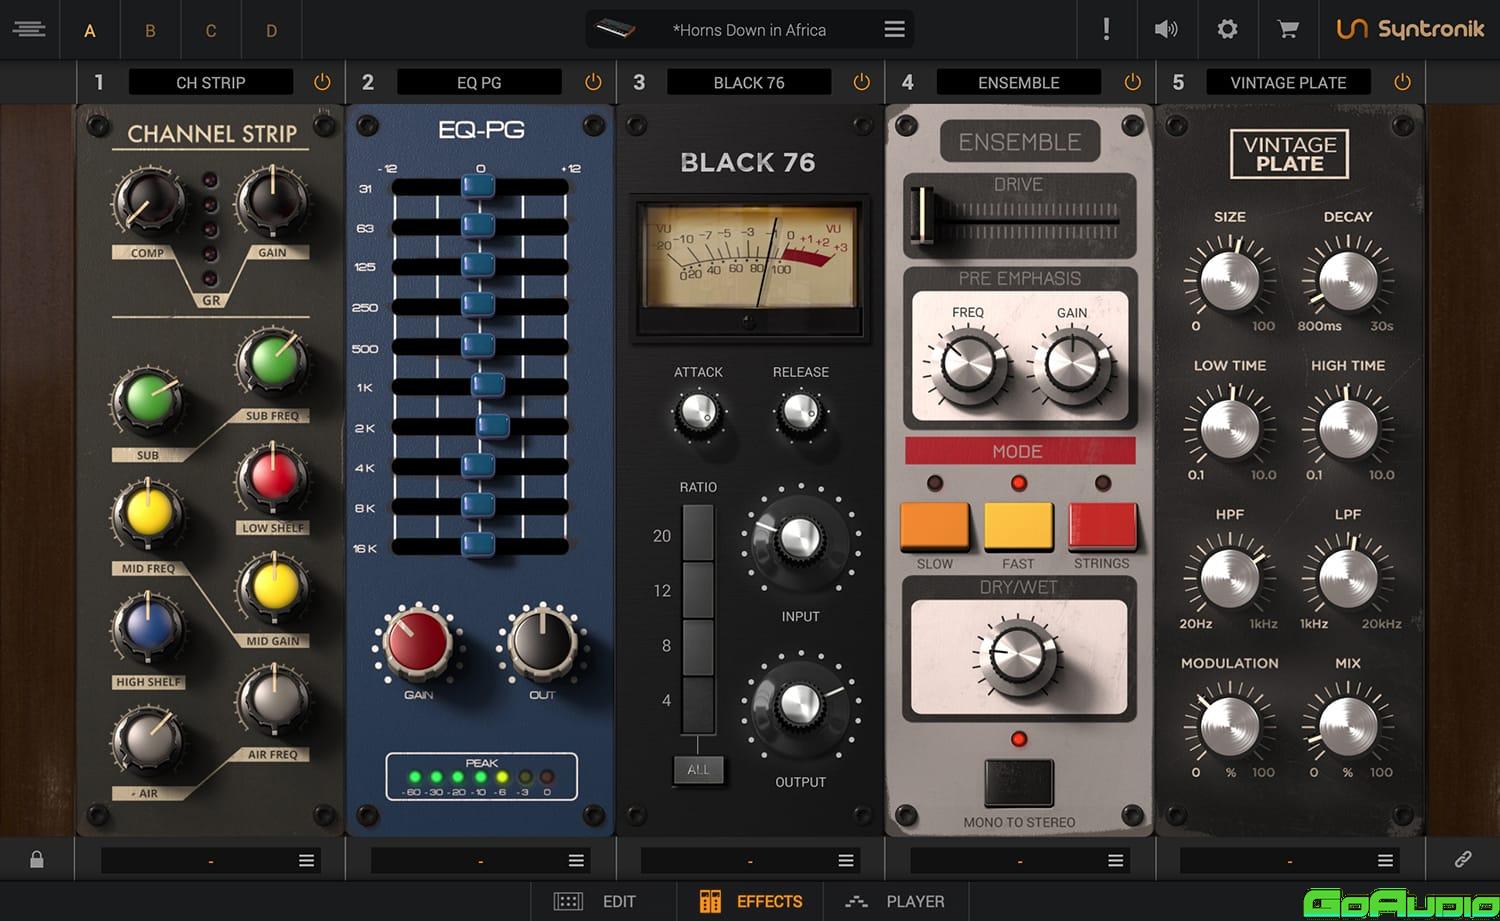The width and height of the screenshot is (1500, 921).
Task: Click the link chain icon at bottom right
Action: (x=1463, y=859)
